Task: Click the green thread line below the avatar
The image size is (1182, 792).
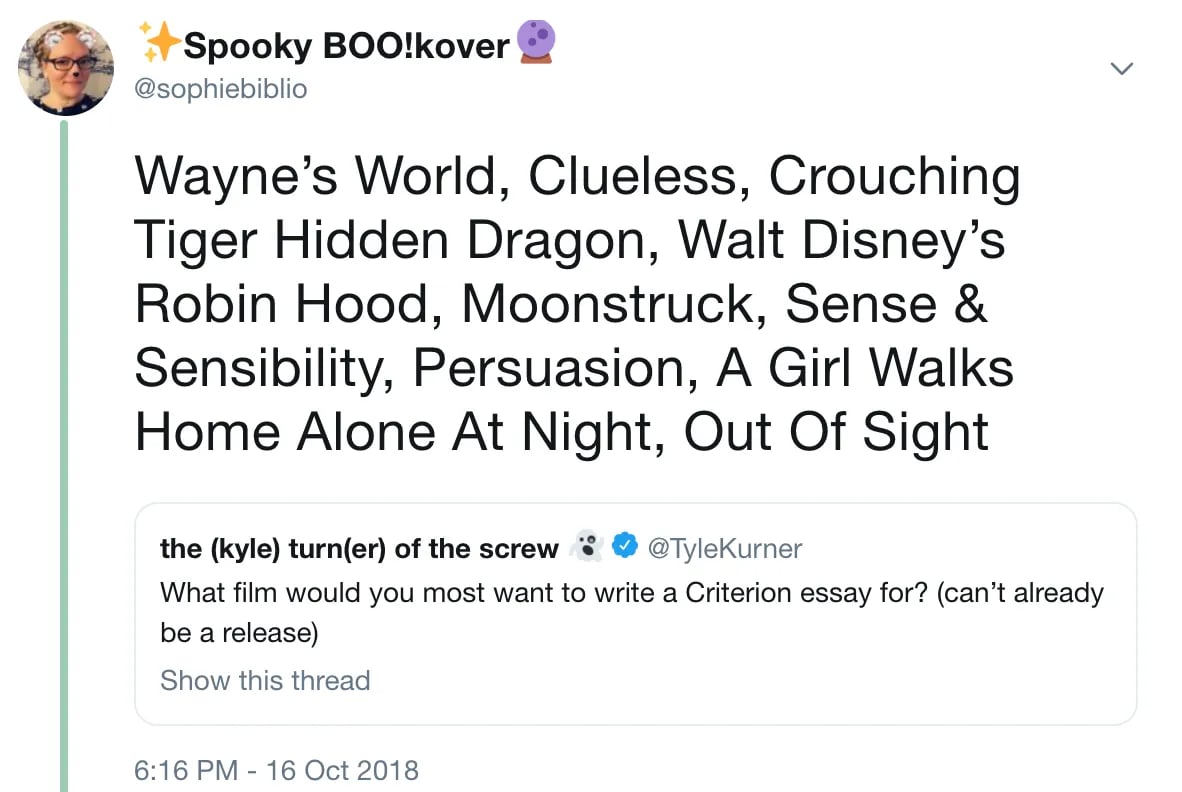Action: pos(65,450)
